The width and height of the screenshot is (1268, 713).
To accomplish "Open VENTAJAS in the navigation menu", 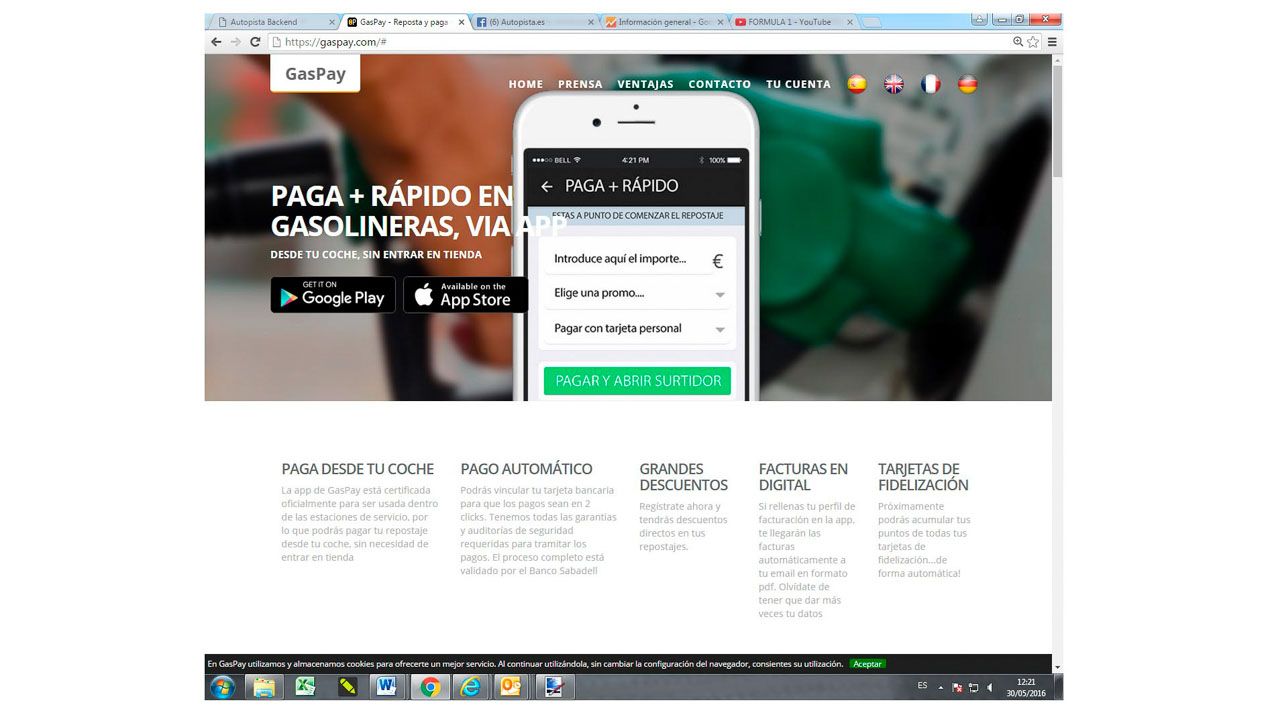I will [x=645, y=85].
